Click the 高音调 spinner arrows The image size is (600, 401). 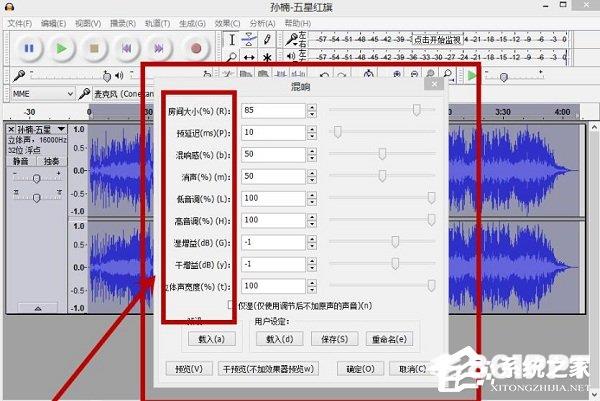click(x=312, y=220)
